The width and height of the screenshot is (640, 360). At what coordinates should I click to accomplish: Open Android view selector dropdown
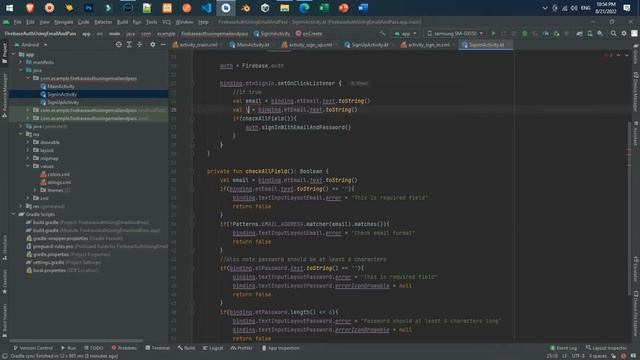click(31, 44)
